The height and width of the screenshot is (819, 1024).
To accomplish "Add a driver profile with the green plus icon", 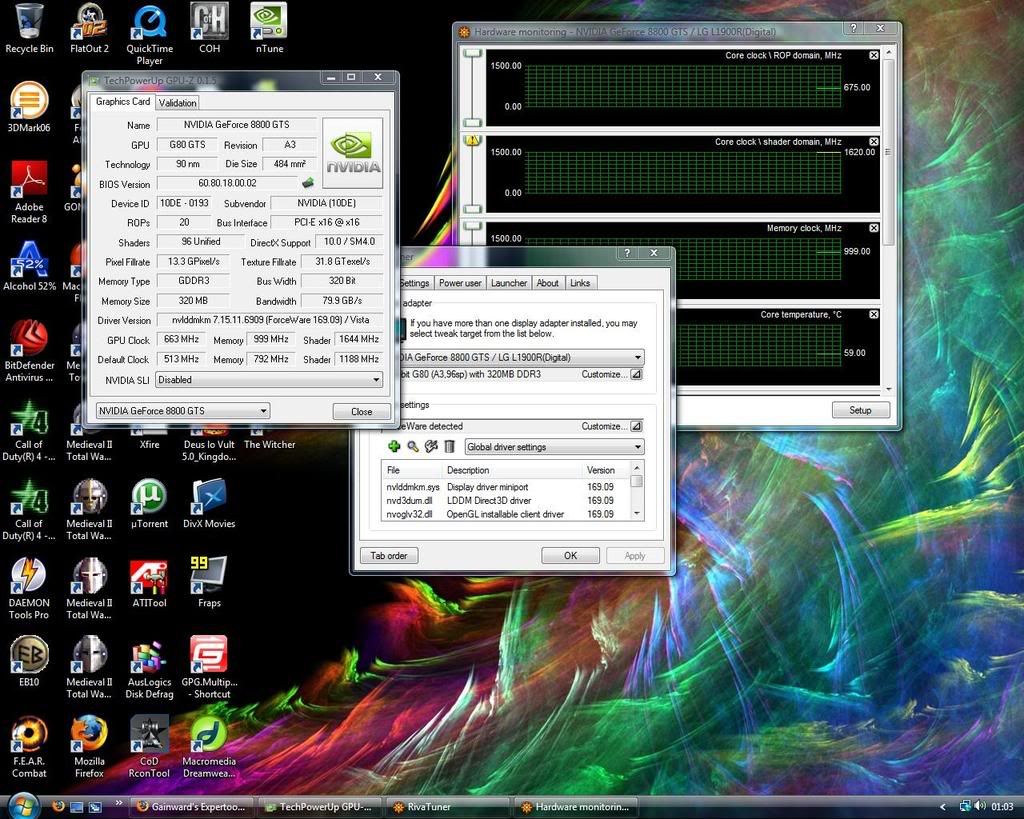I will (x=393, y=446).
